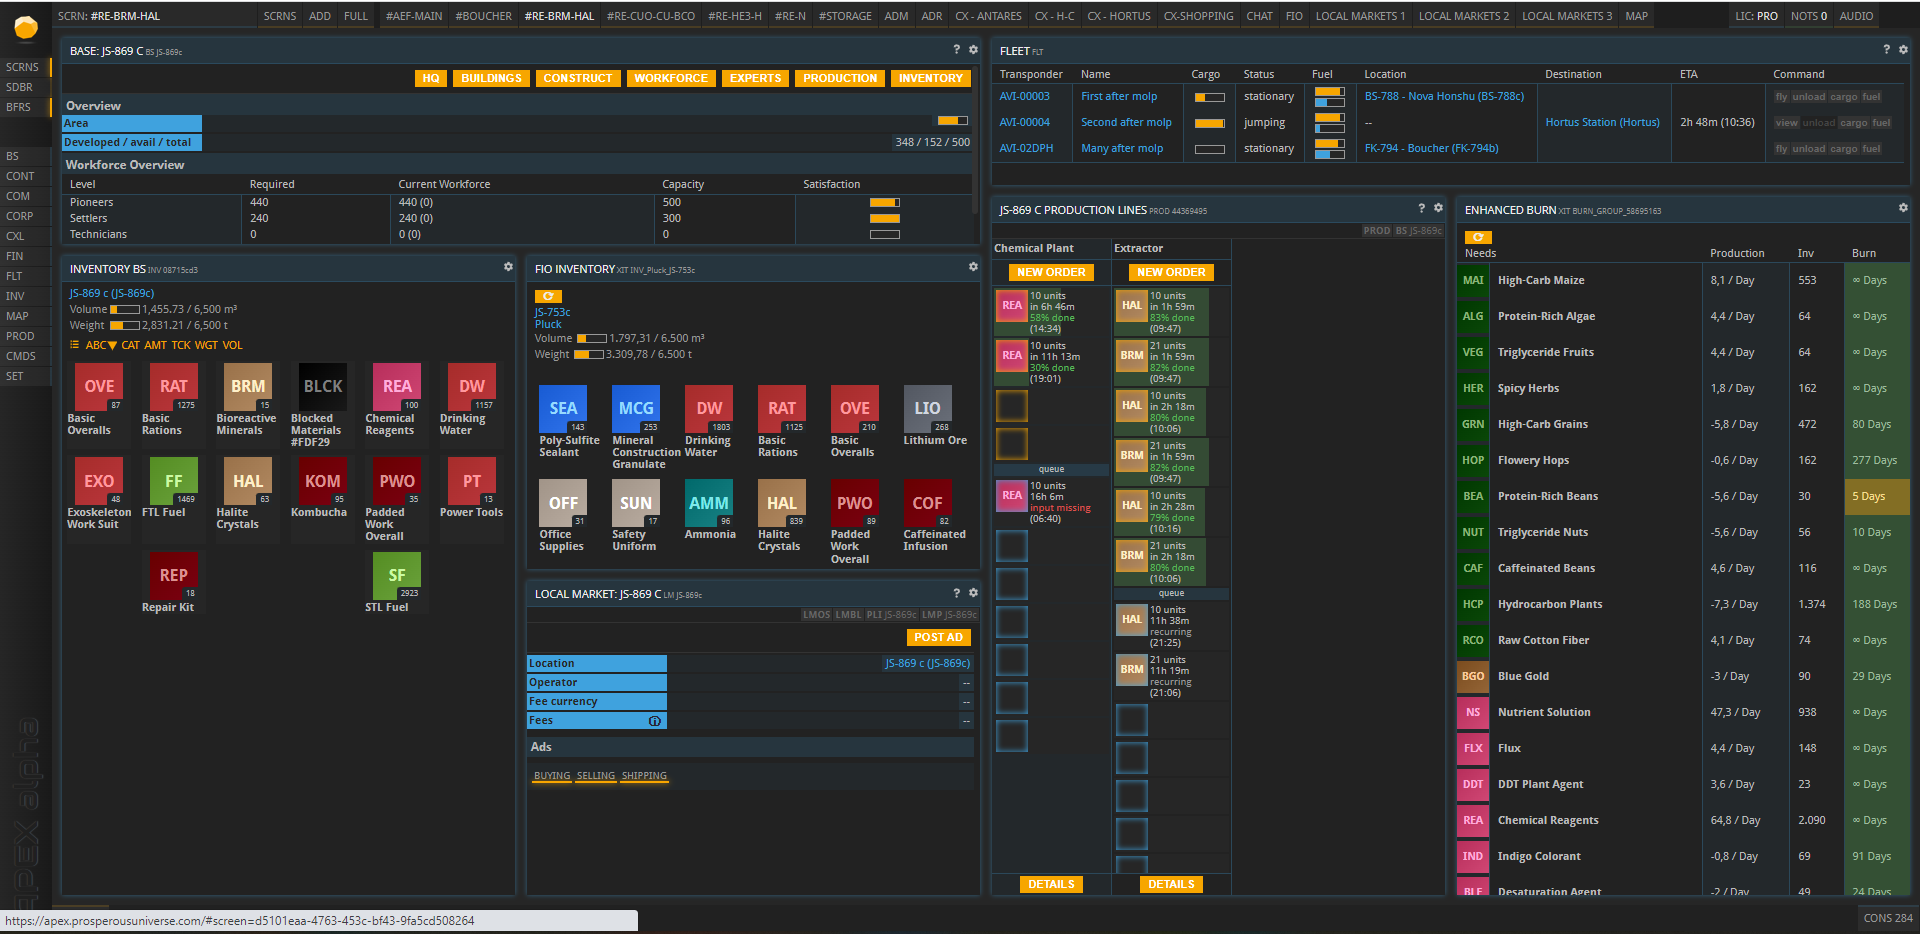Image resolution: width=1920 pixels, height=934 pixels.
Task: Open settings gear of BASE JS-869 C panel
Action: [x=973, y=49]
